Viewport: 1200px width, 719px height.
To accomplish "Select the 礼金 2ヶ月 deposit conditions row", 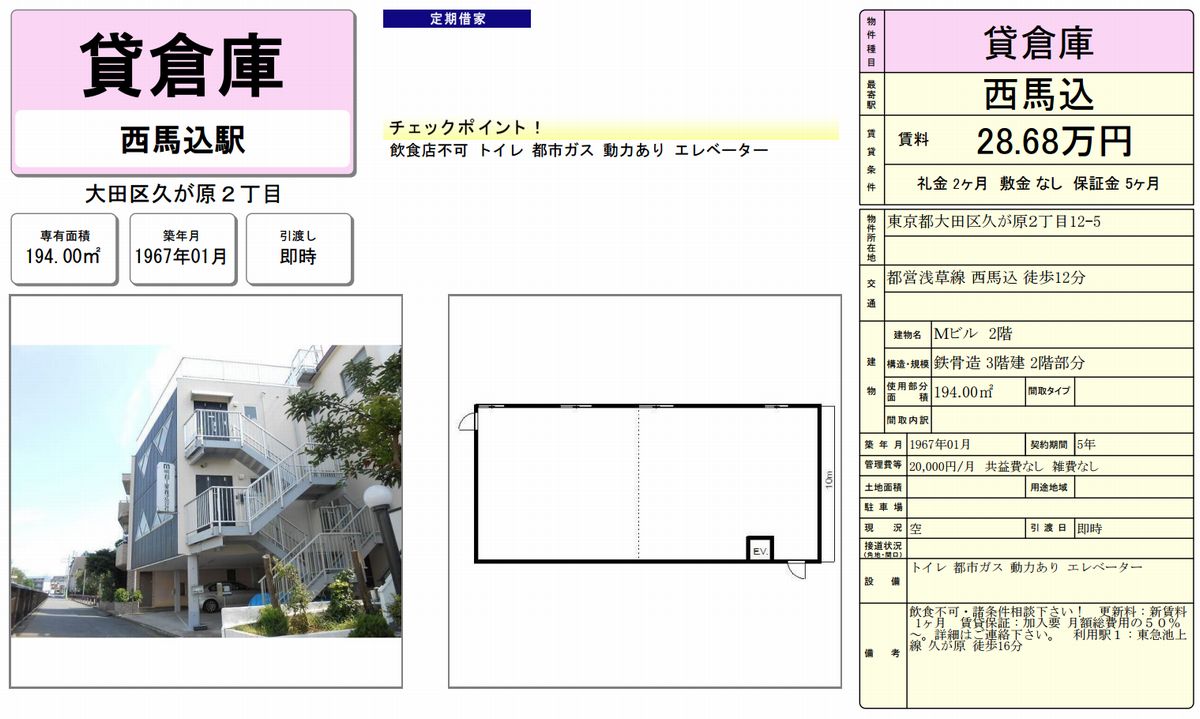I will 1038,184.
